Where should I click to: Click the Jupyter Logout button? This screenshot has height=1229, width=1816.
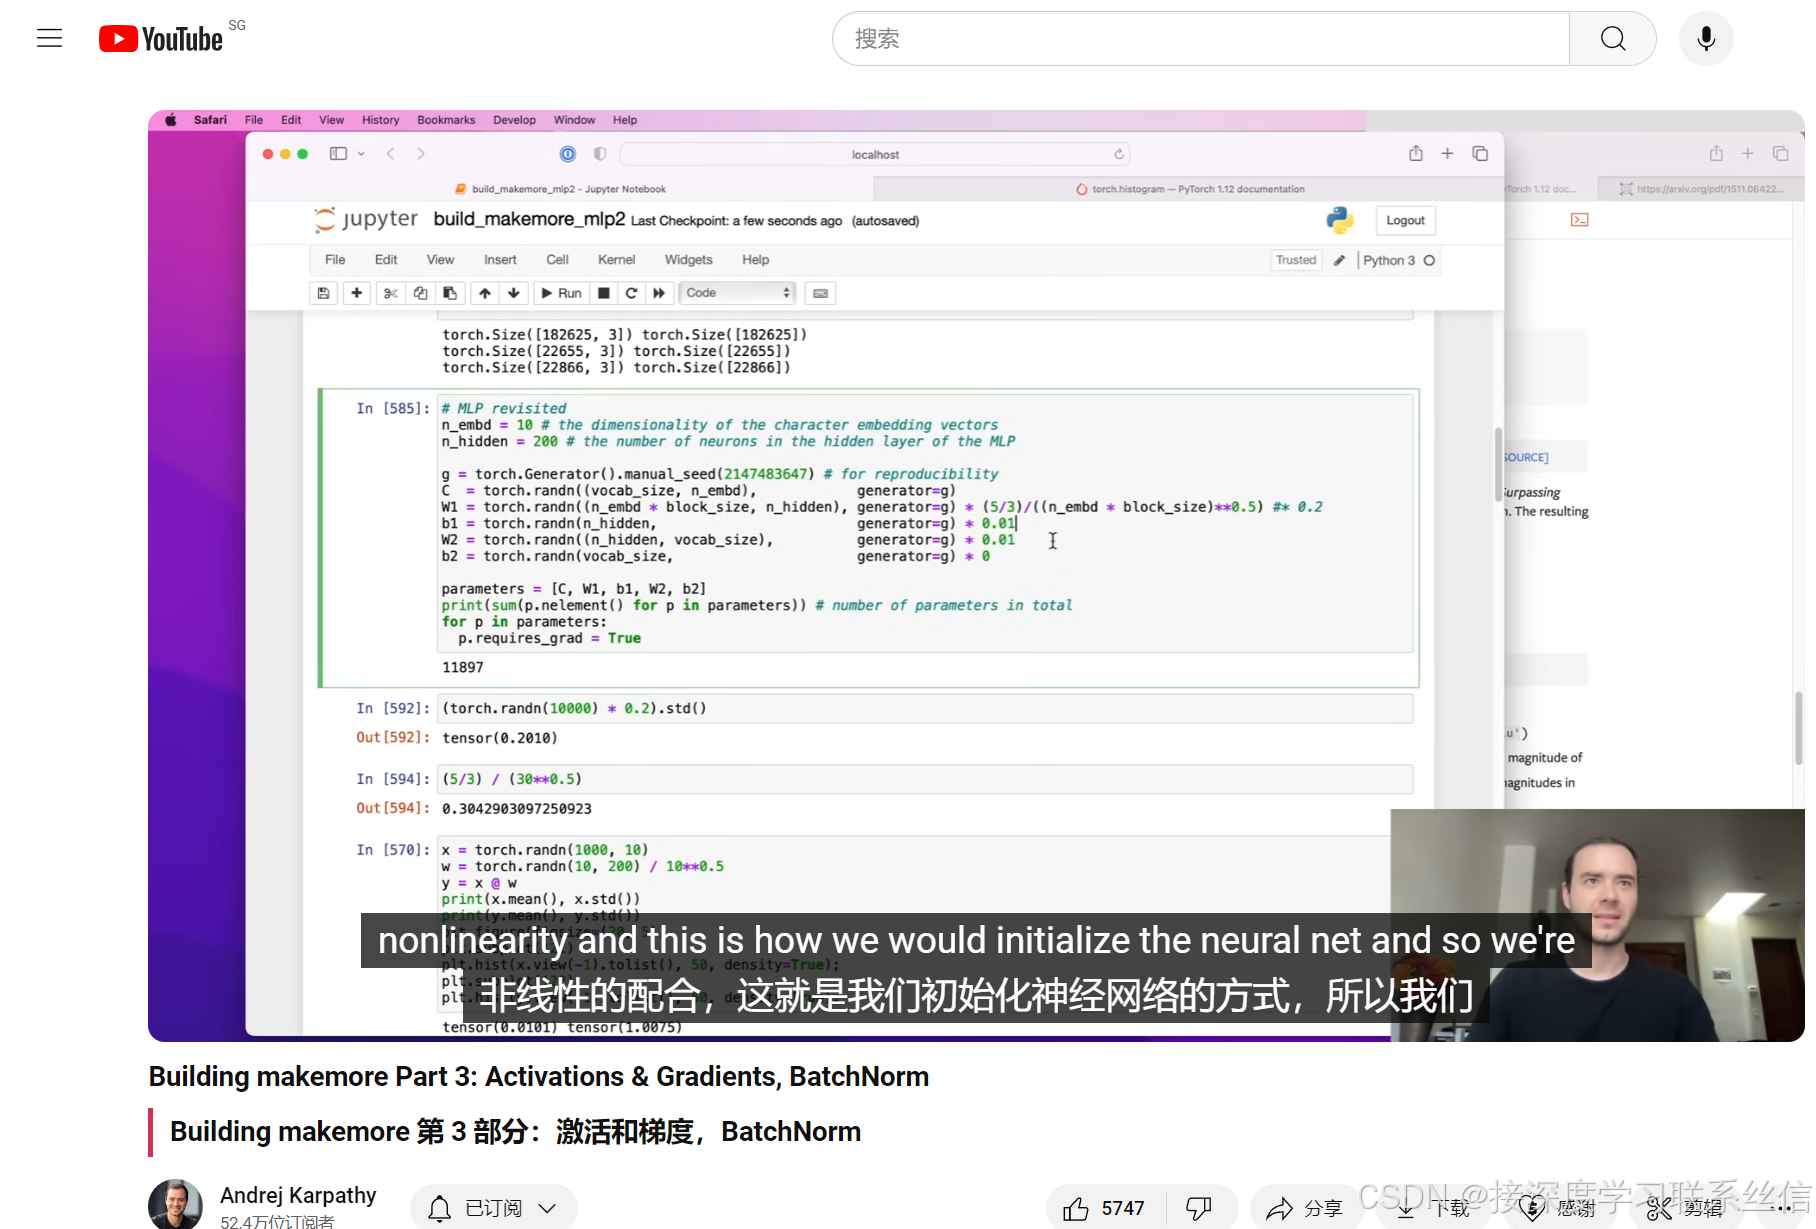pyautogui.click(x=1405, y=221)
